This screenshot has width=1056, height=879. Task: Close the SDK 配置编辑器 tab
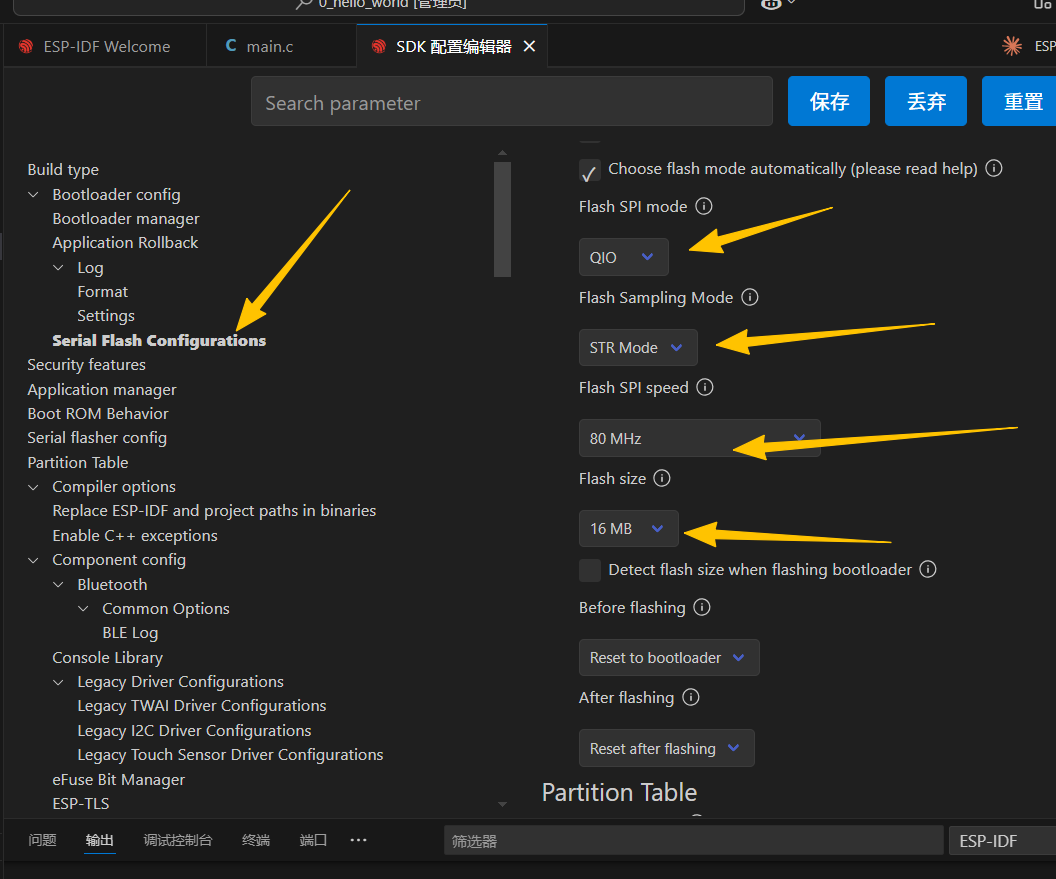pyautogui.click(x=529, y=46)
